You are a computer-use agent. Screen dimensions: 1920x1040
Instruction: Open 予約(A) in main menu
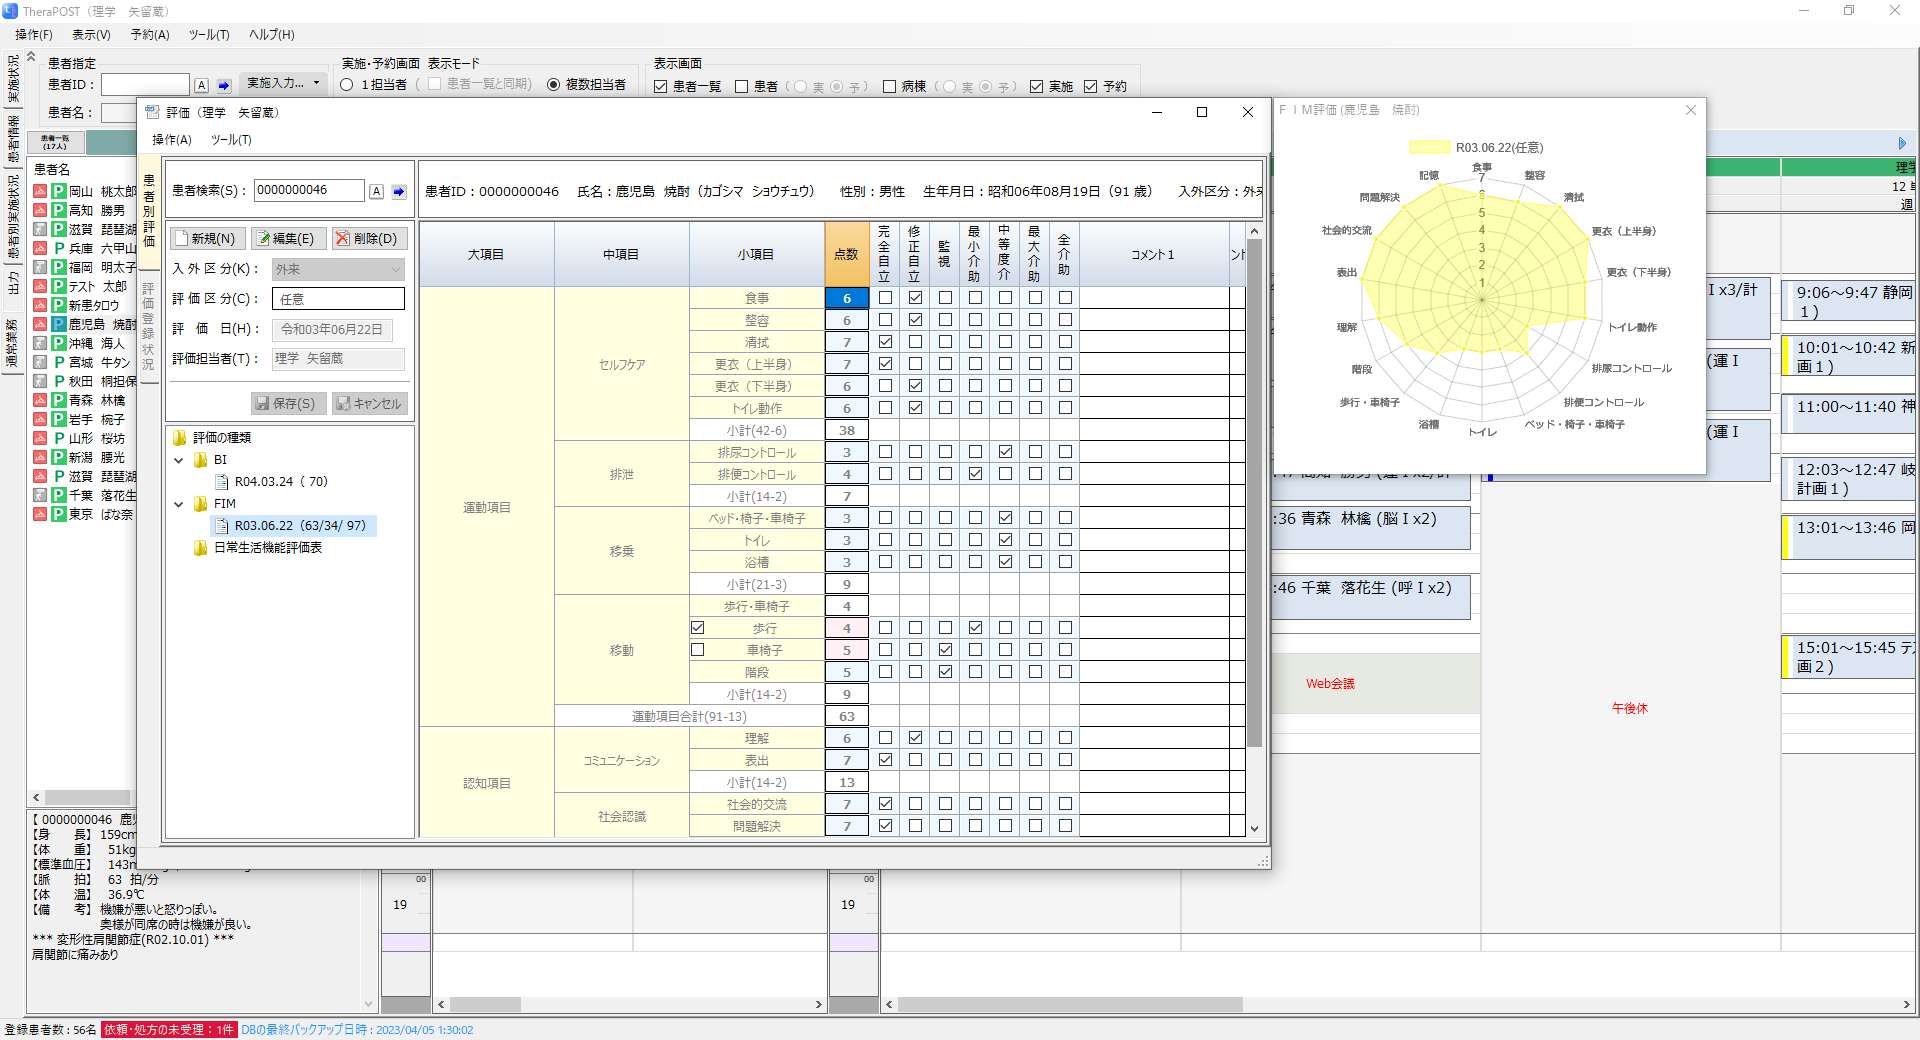(150, 35)
